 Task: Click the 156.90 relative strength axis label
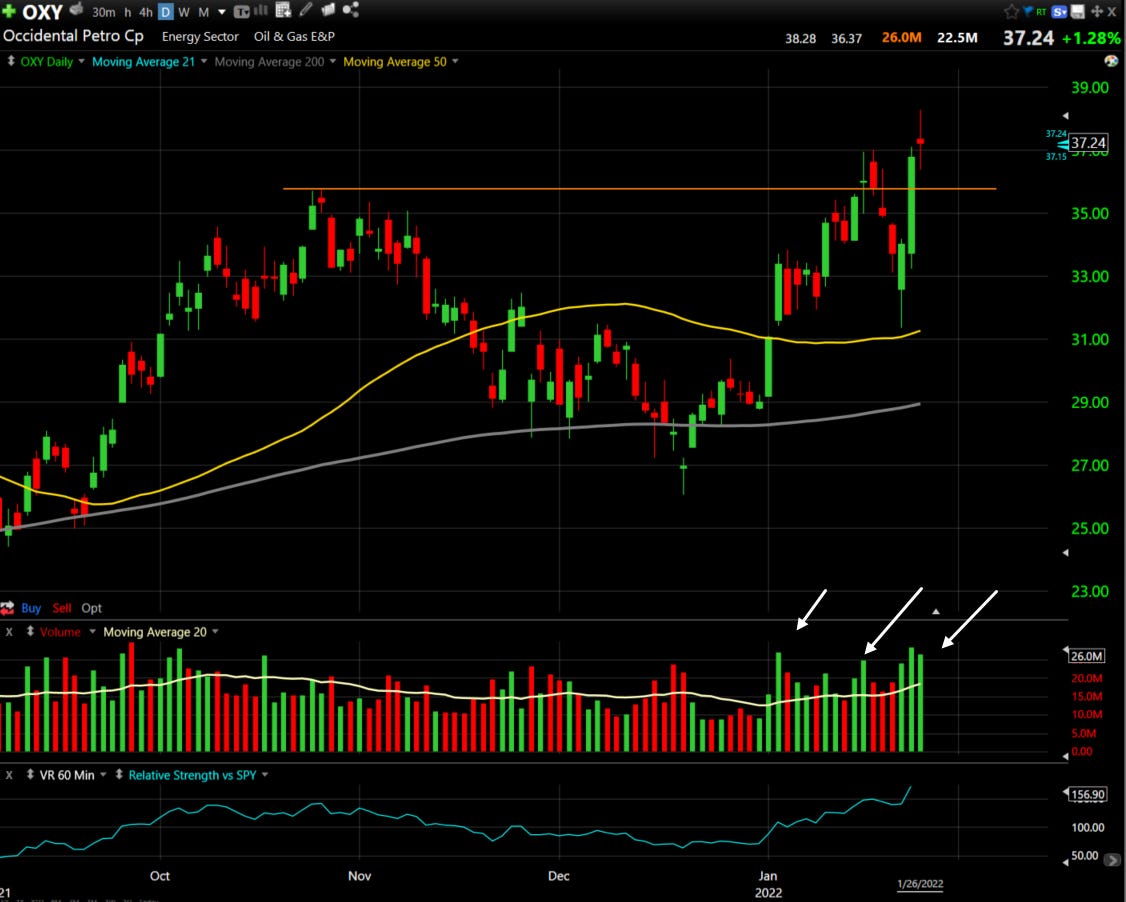point(1087,794)
